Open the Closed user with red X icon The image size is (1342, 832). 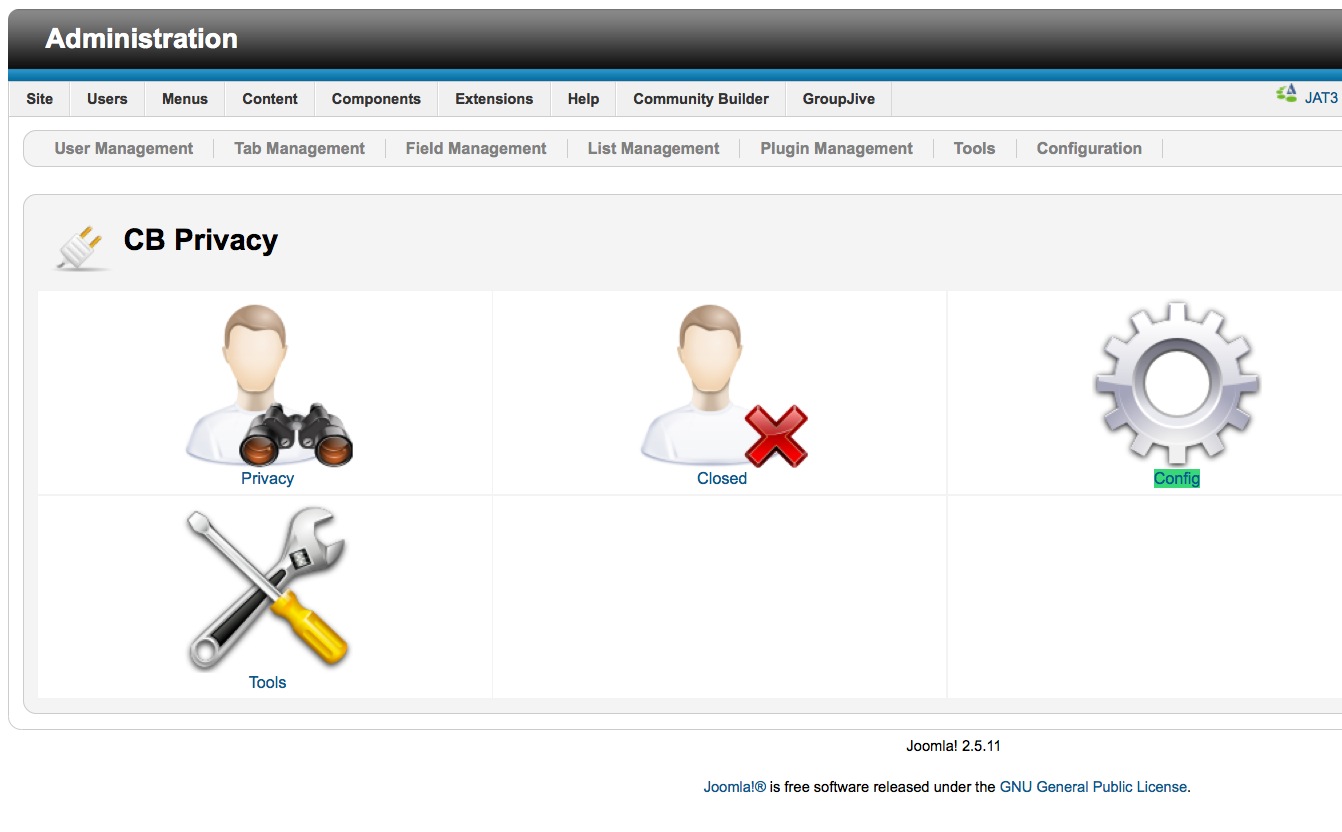tap(723, 385)
